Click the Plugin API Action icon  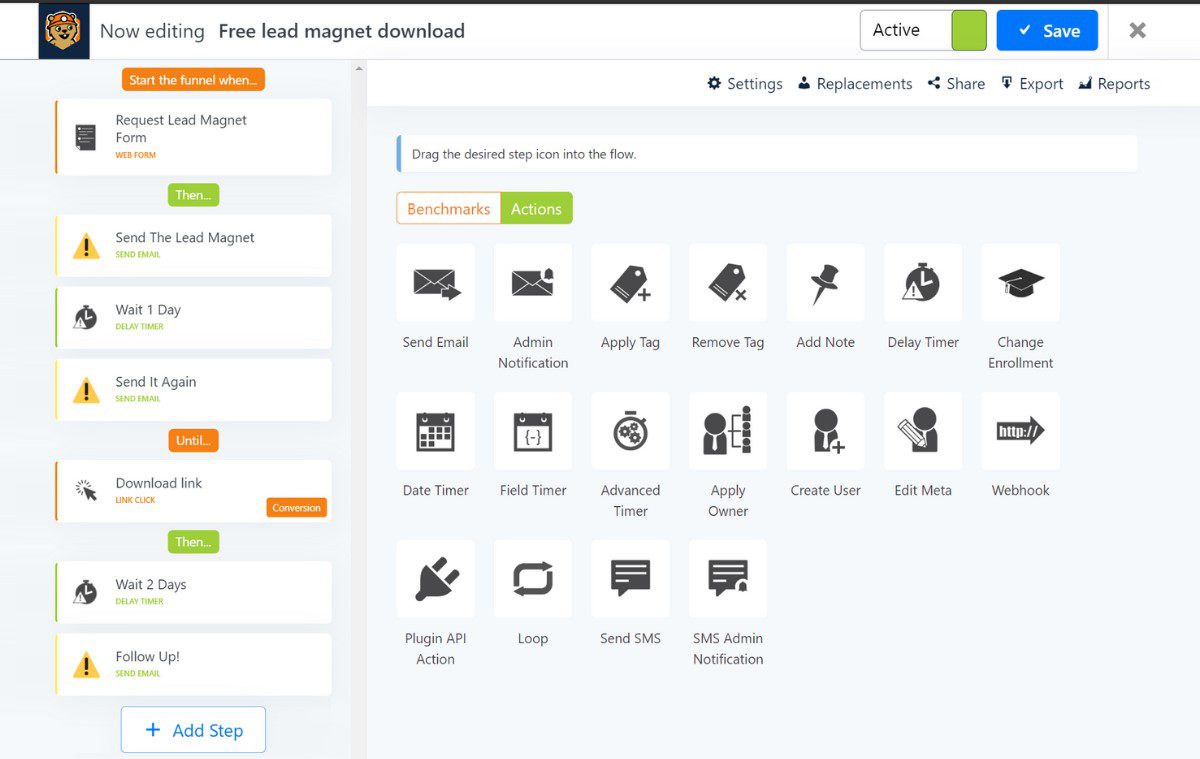tap(435, 578)
